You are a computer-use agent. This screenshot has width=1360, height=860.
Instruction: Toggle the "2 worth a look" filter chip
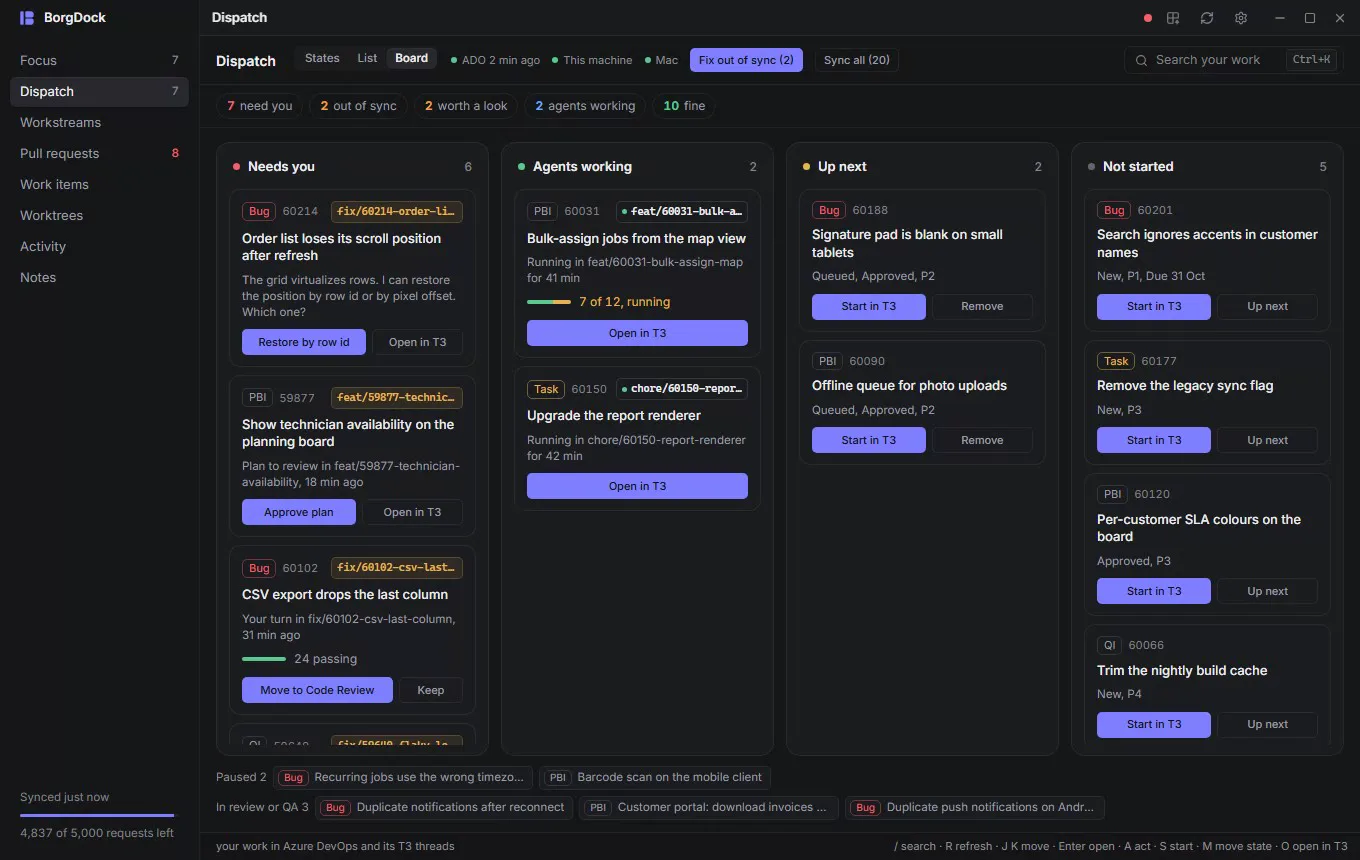pyautogui.click(x=466, y=106)
